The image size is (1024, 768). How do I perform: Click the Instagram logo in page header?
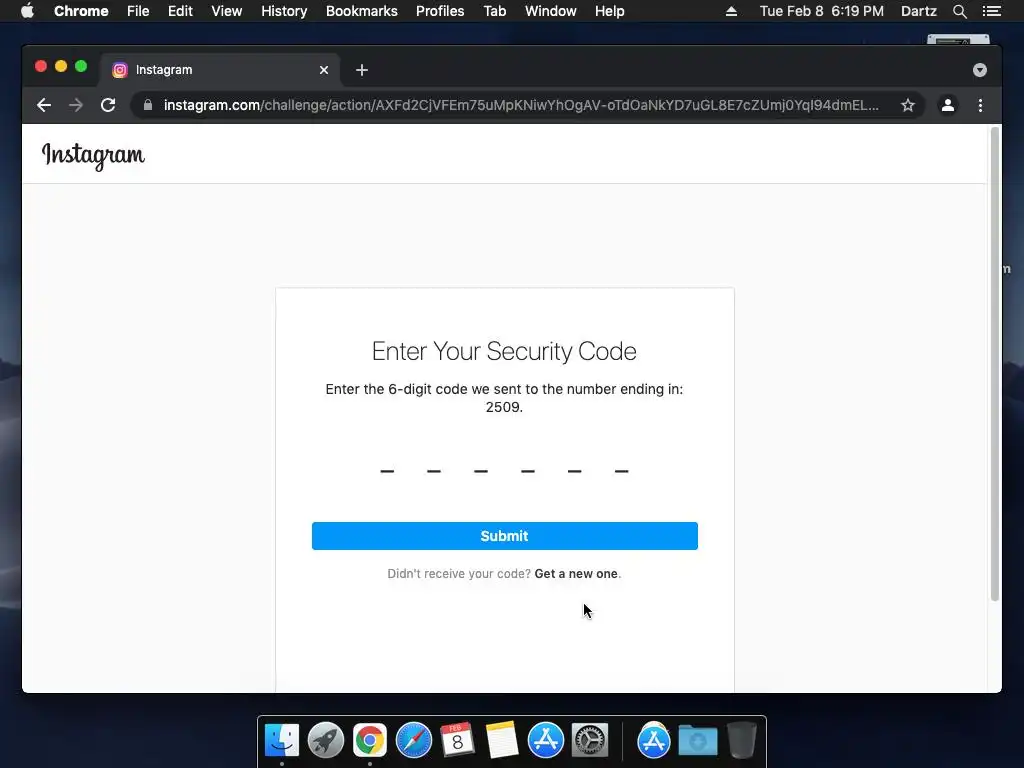click(93, 155)
